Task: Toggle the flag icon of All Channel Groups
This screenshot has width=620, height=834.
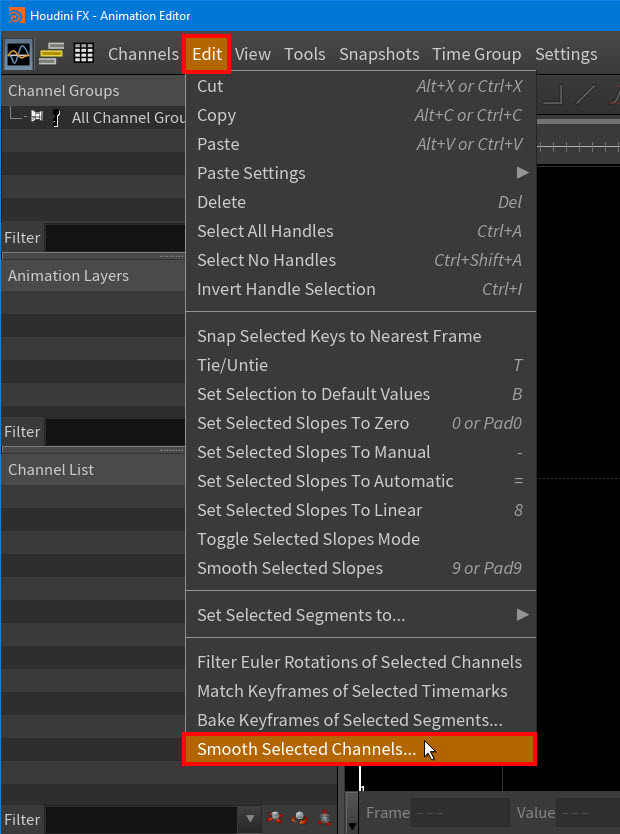Action: 37,116
